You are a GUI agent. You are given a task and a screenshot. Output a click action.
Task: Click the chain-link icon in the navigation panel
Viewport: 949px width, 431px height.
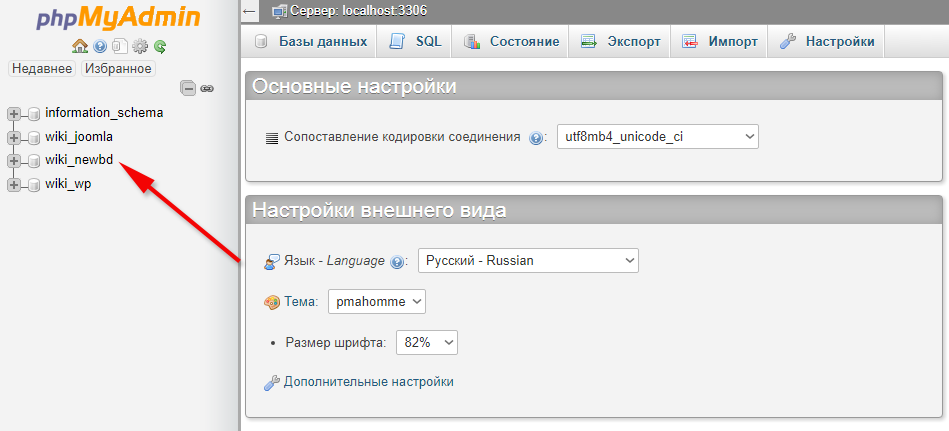coord(207,88)
